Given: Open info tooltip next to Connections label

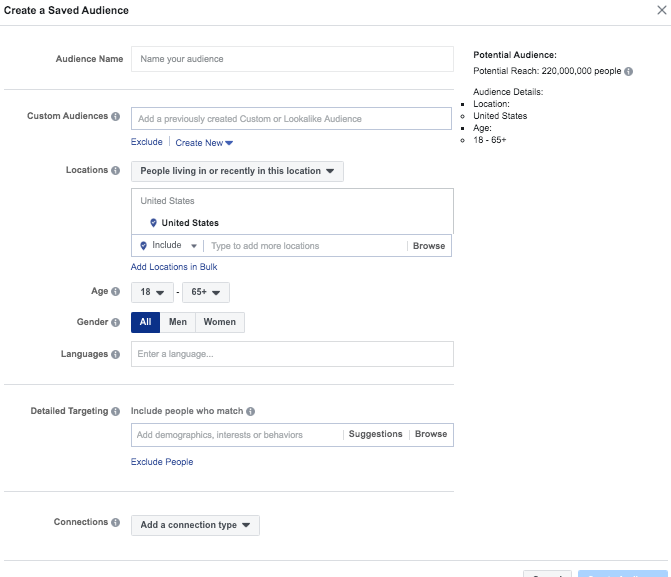Looking at the screenshot, I should point(116,522).
